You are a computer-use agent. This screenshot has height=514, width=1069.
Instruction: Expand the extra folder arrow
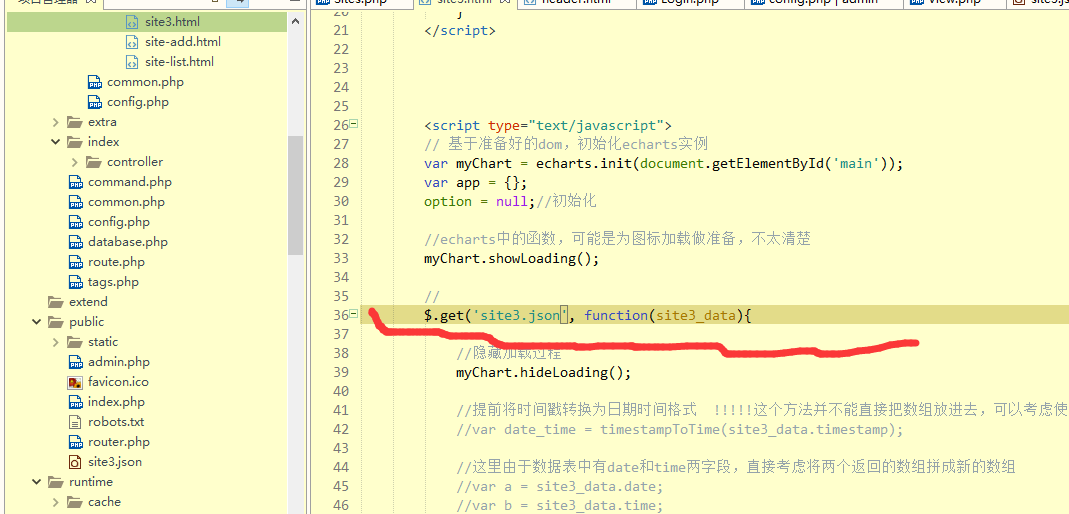(56, 122)
